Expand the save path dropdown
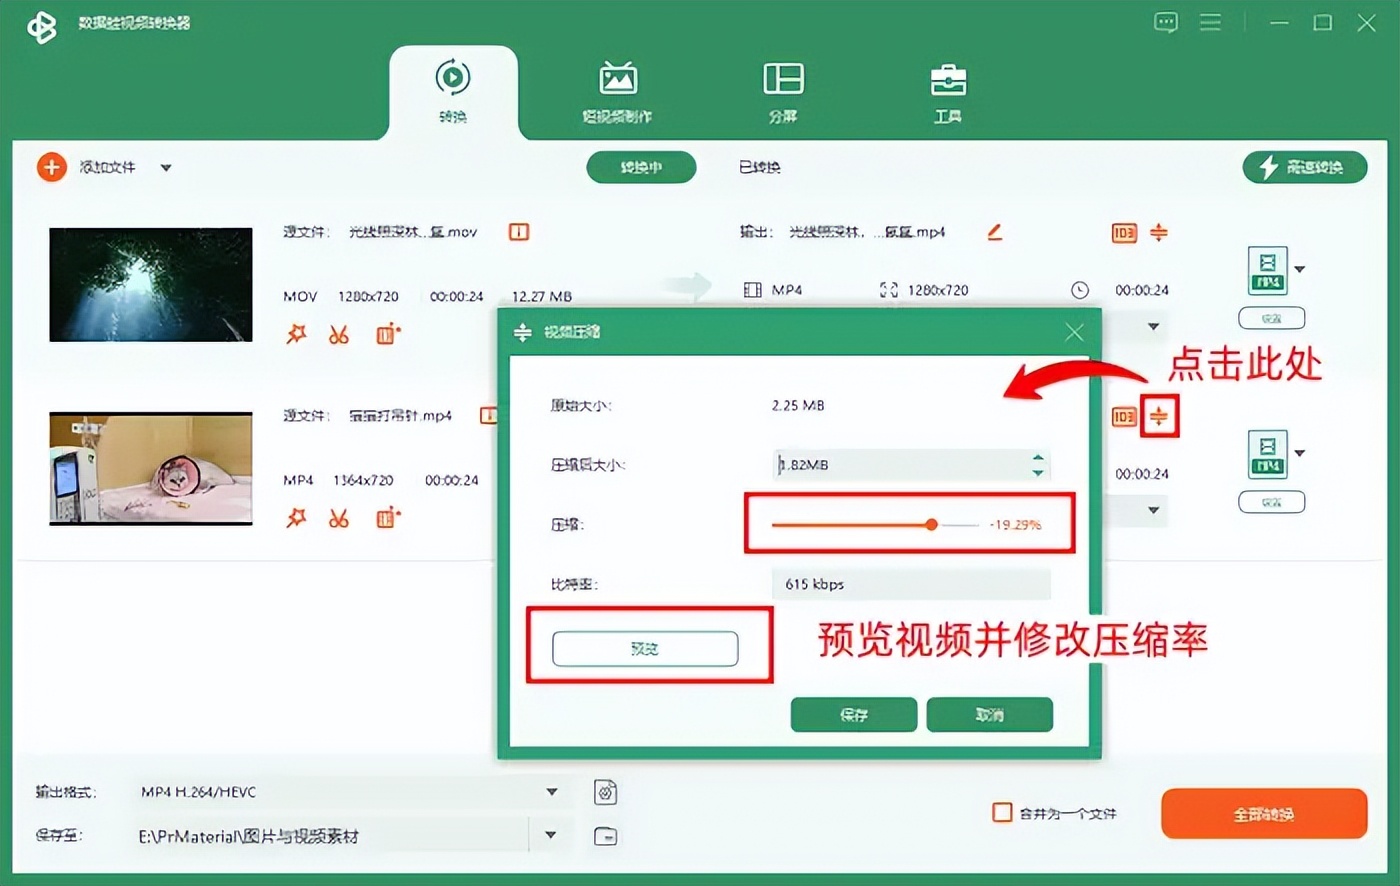The height and width of the screenshot is (886, 1400). pyautogui.click(x=550, y=835)
